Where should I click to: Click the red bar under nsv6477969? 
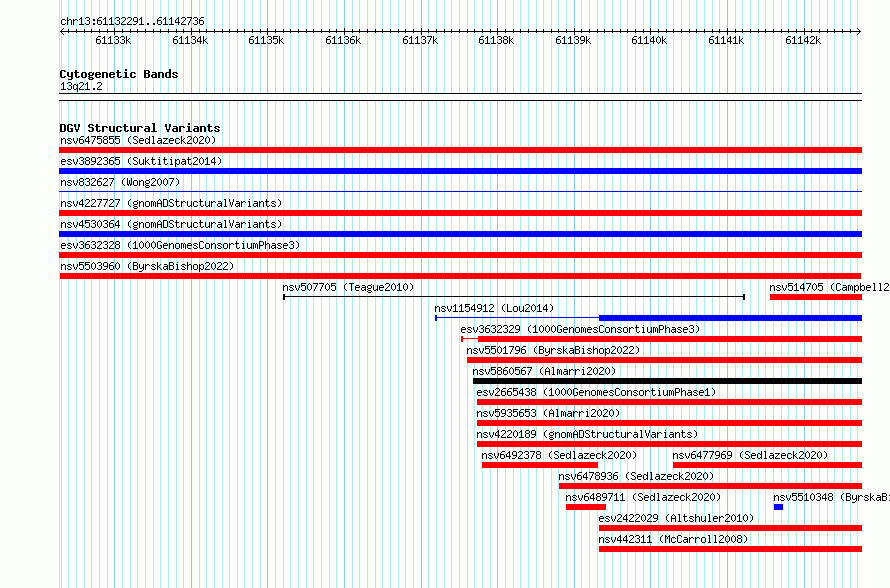(767, 465)
